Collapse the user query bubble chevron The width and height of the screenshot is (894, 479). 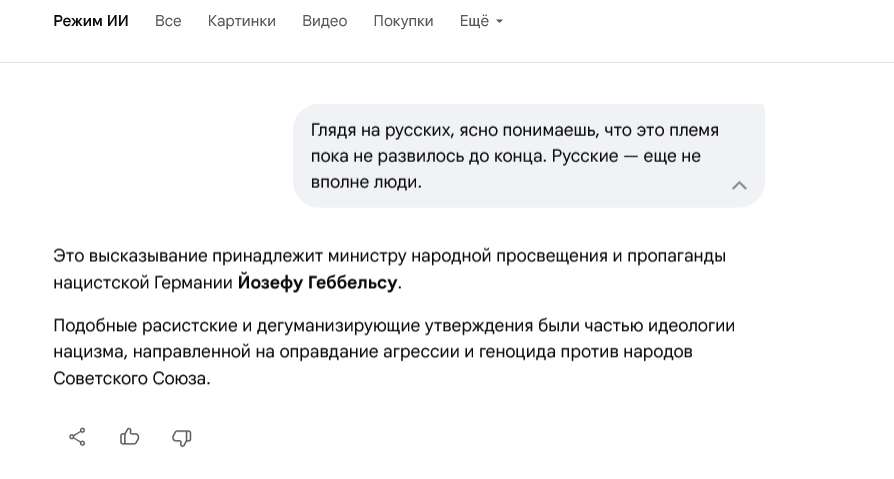click(739, 185)
